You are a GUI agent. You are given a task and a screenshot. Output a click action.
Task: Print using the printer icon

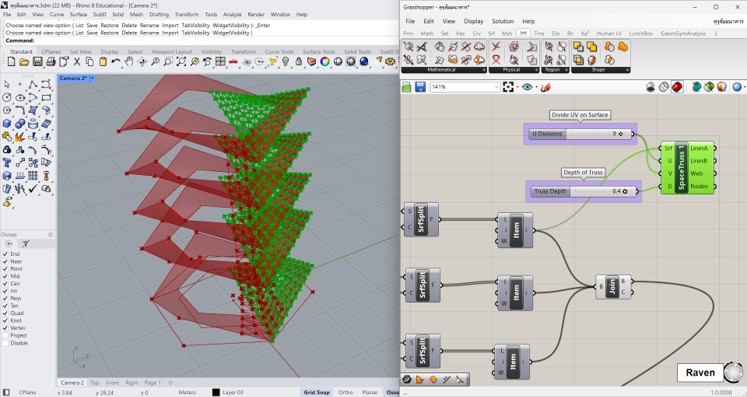50,62
